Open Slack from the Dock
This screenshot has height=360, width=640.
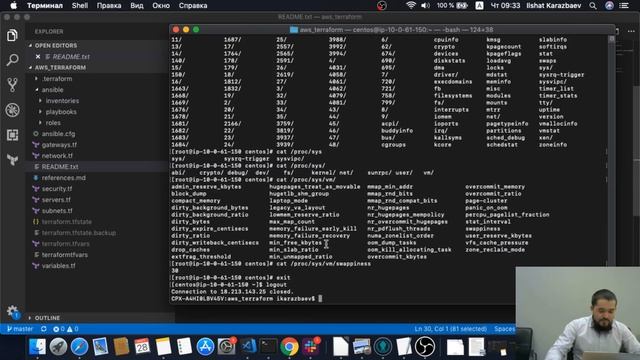pos(311,347)
